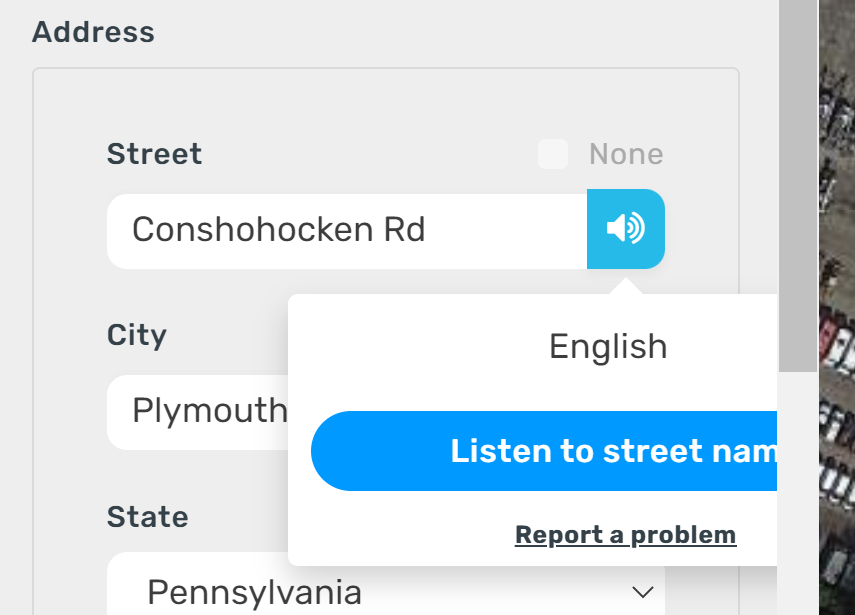Image resolution: width=855 pixels, height=615 pixels.
Task: Click into the City field showing Plymouth
Action: (200, 411)
